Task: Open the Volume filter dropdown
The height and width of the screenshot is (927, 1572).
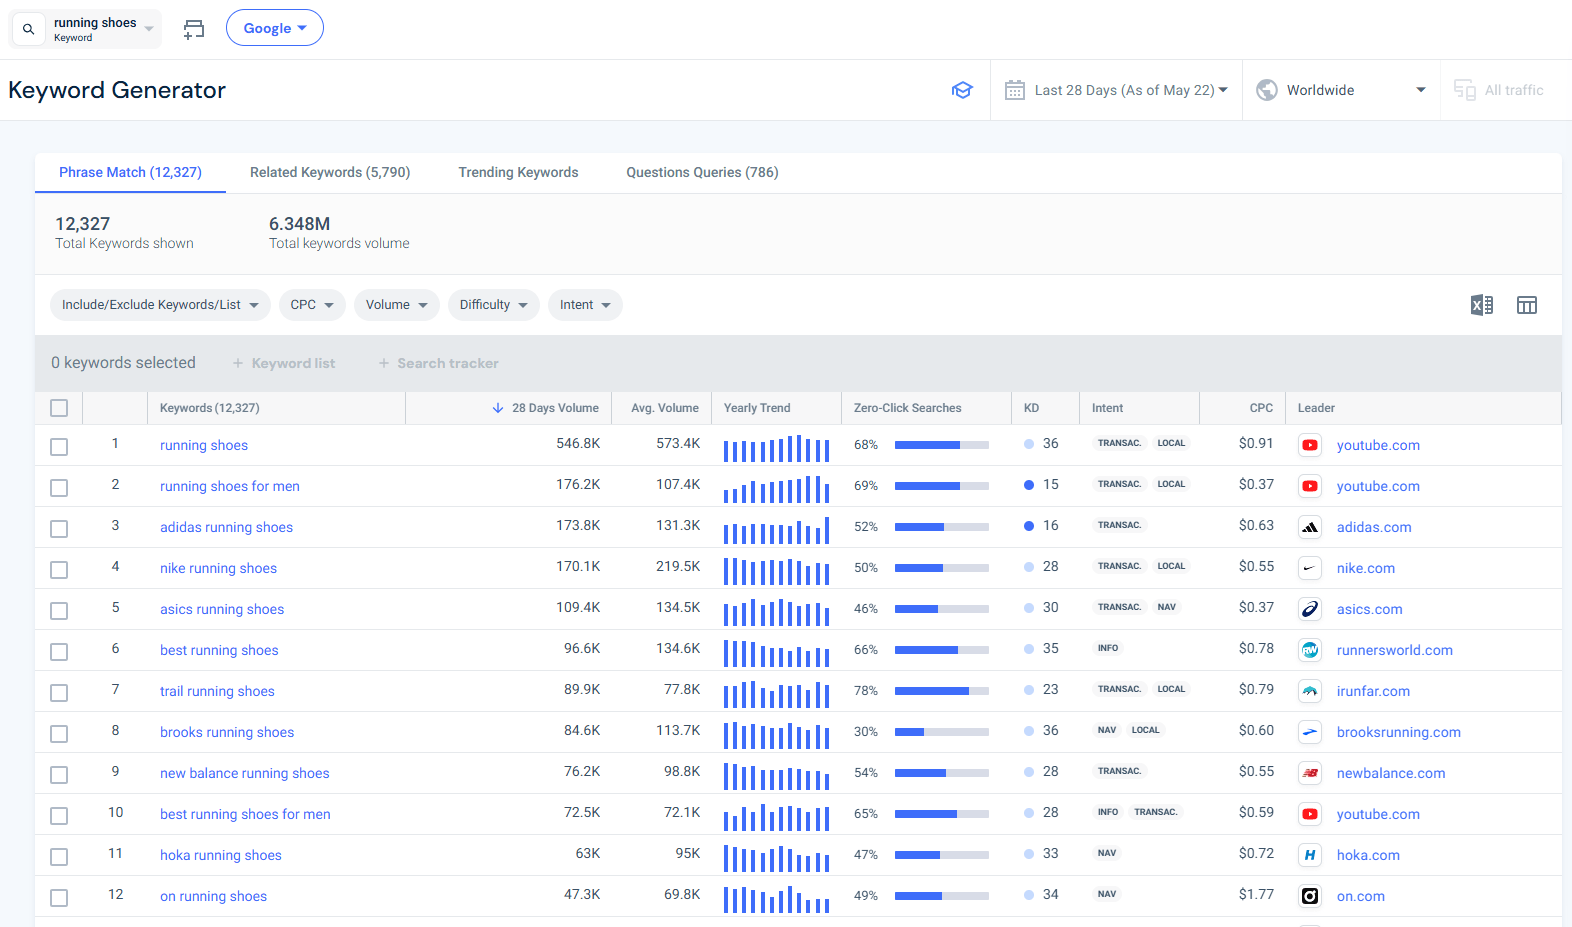Action: click(x=397, y=305)
